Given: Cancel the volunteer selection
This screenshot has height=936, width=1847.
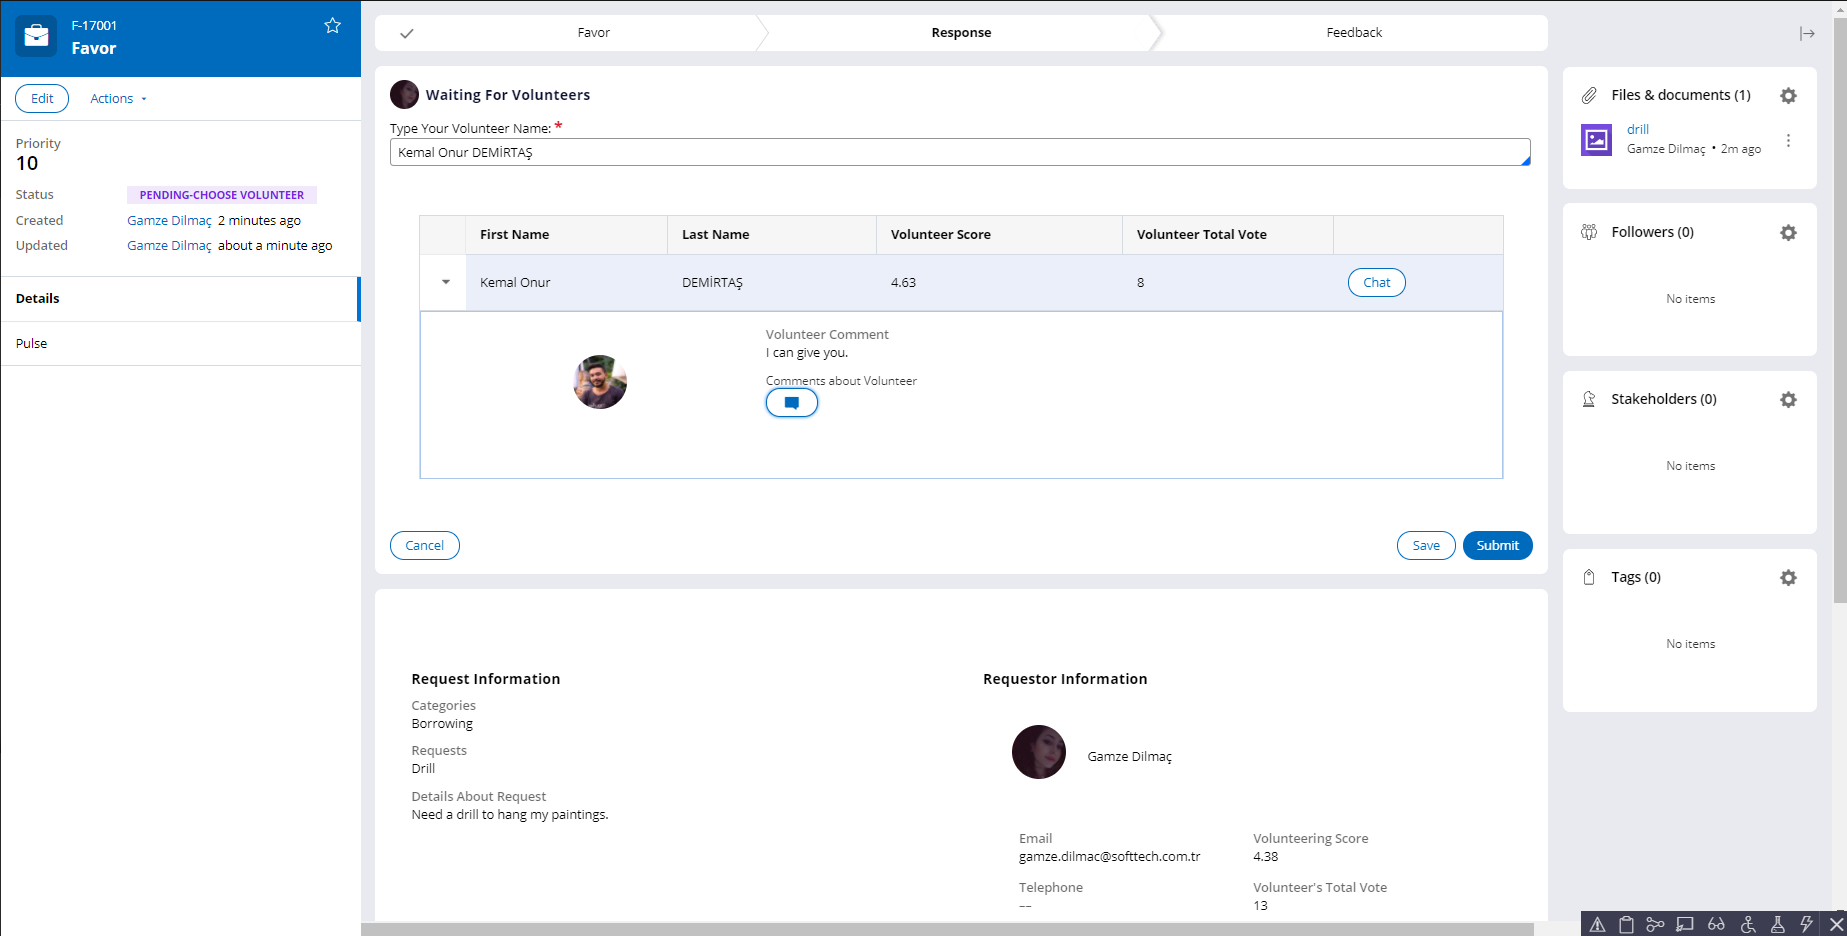Looking at the screenshot, I should 425,546.
